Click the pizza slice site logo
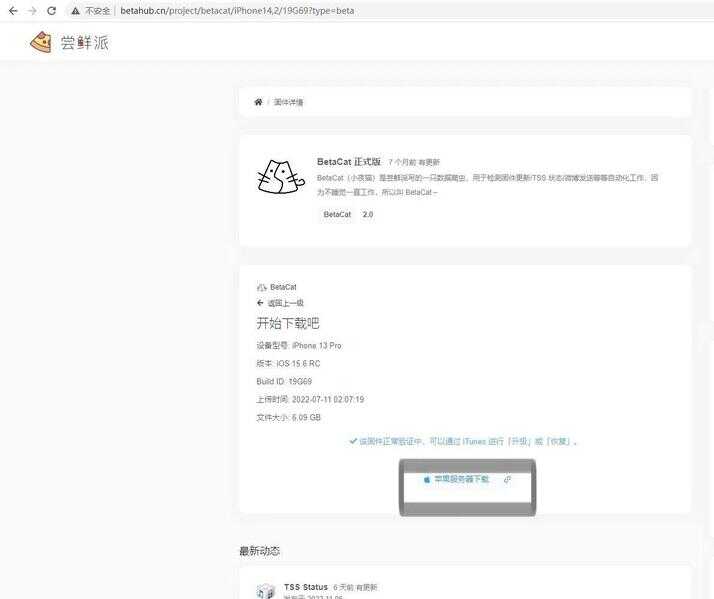This screenshot has width=714, height=599. pyautogui.click(x=40, y=42)
